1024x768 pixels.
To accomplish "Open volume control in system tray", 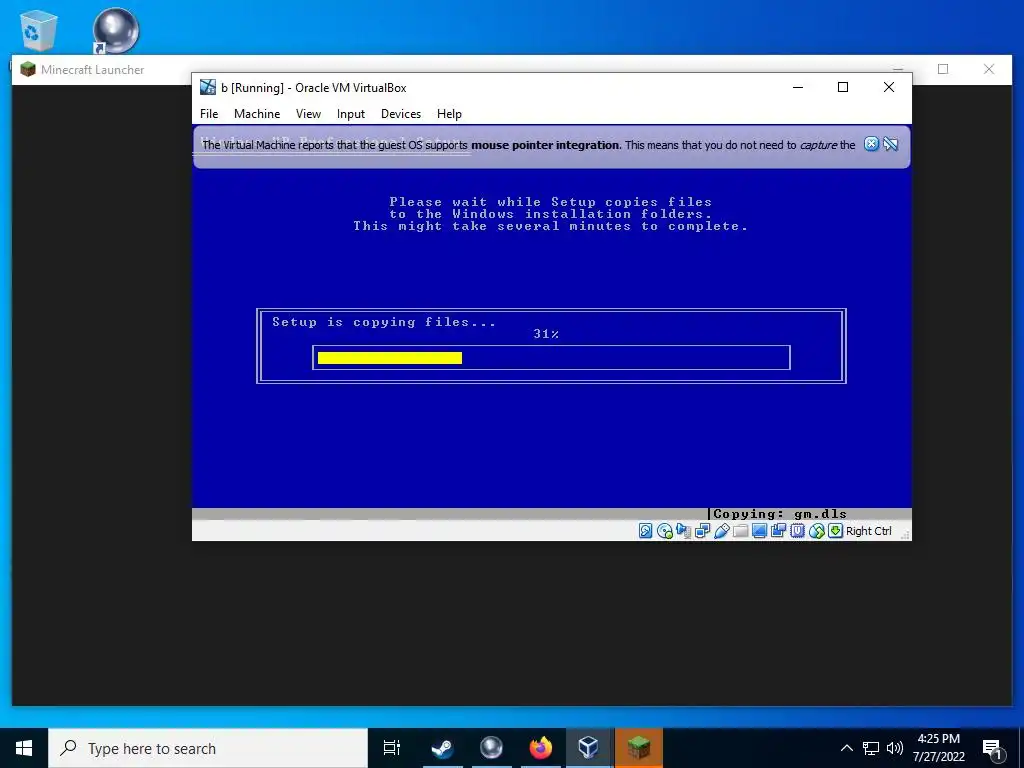I will click(x=895, y=748).
